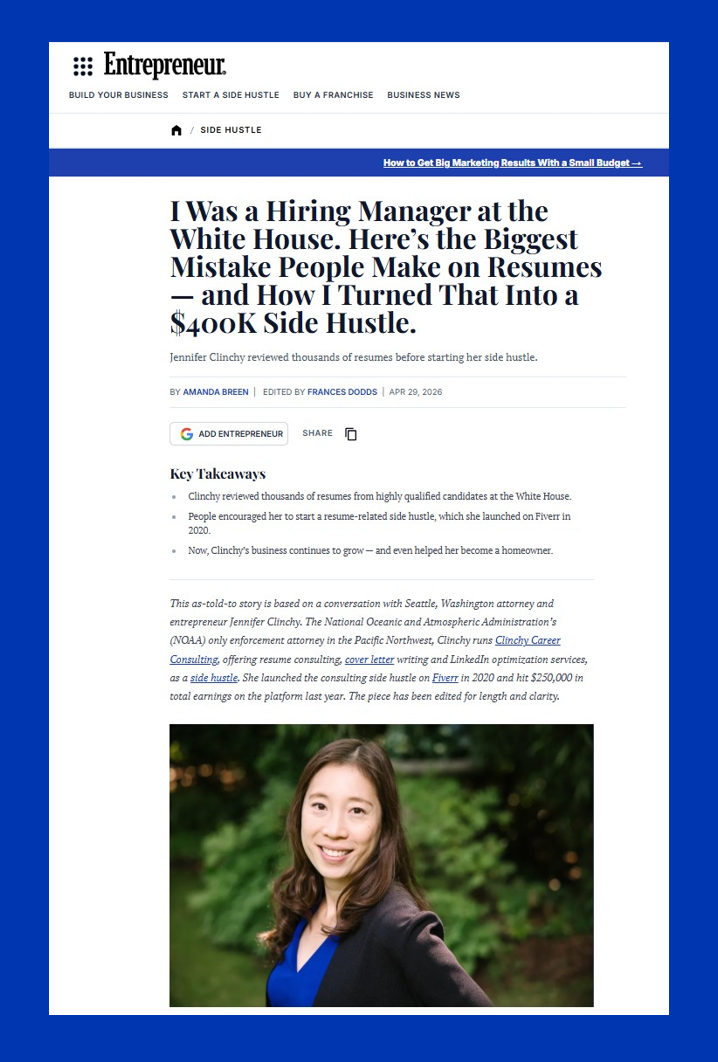718x1062 pixels.
Task: Follow the Clinchy Career Consulting link
Action: pyautogui.click(x=365, y=650)
